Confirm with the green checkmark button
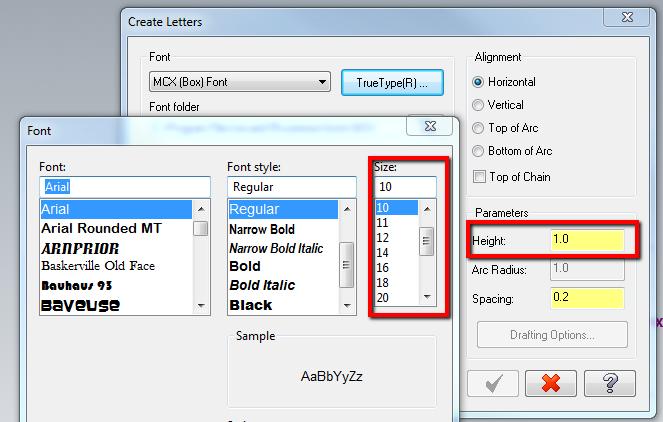Image resolution: width=663 pixels, height=422 pixels. pyautogui.click(x=493, y=384)
